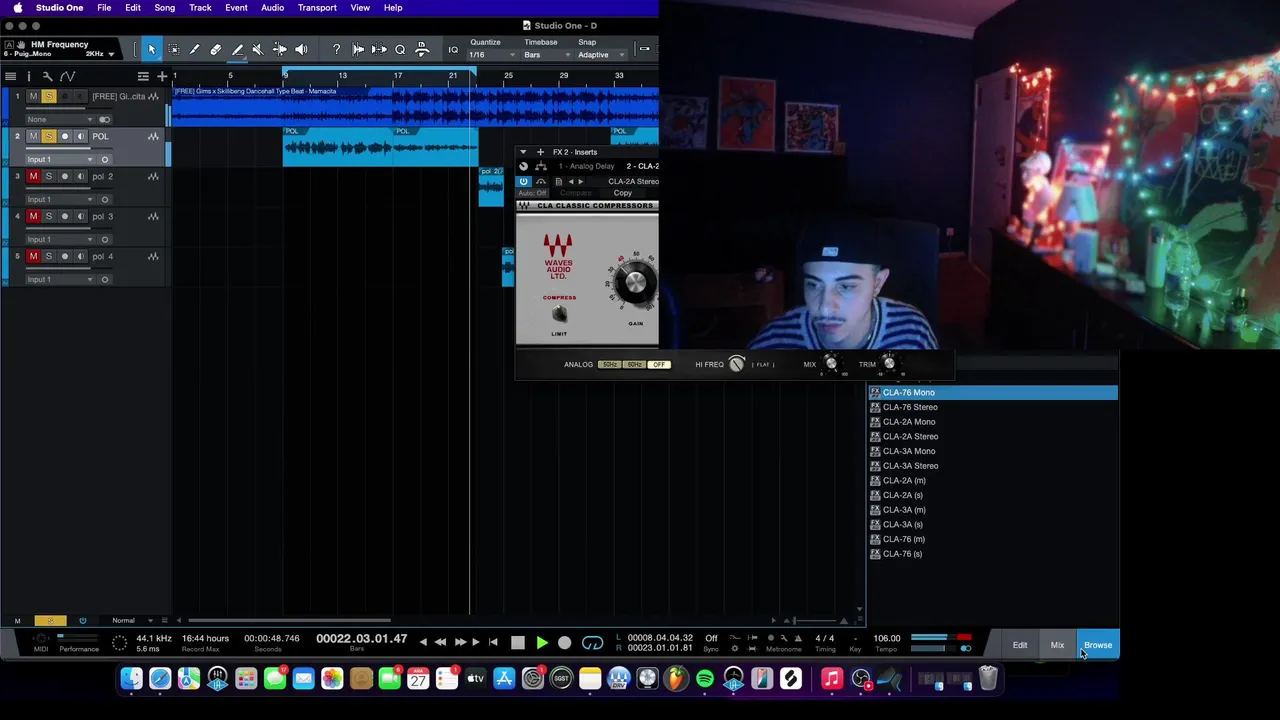Viewport: 1280px width, 720px height.
Task: Add insert with FX 2 plus icon
Action: coord(540,152)
